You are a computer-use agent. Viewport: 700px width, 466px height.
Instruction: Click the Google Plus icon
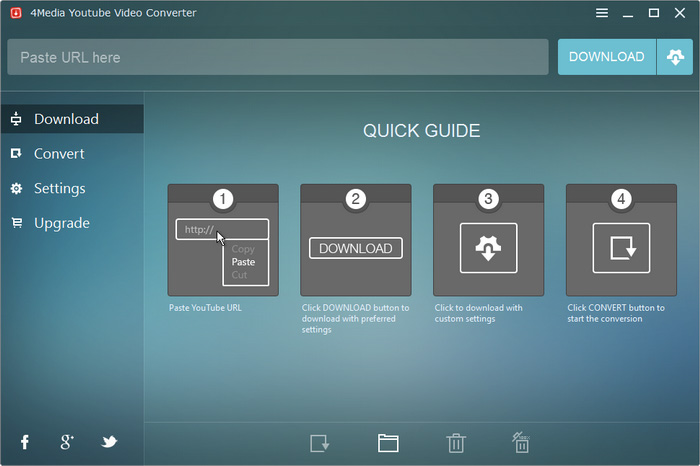pyautogui.click(x=67, y=442)
